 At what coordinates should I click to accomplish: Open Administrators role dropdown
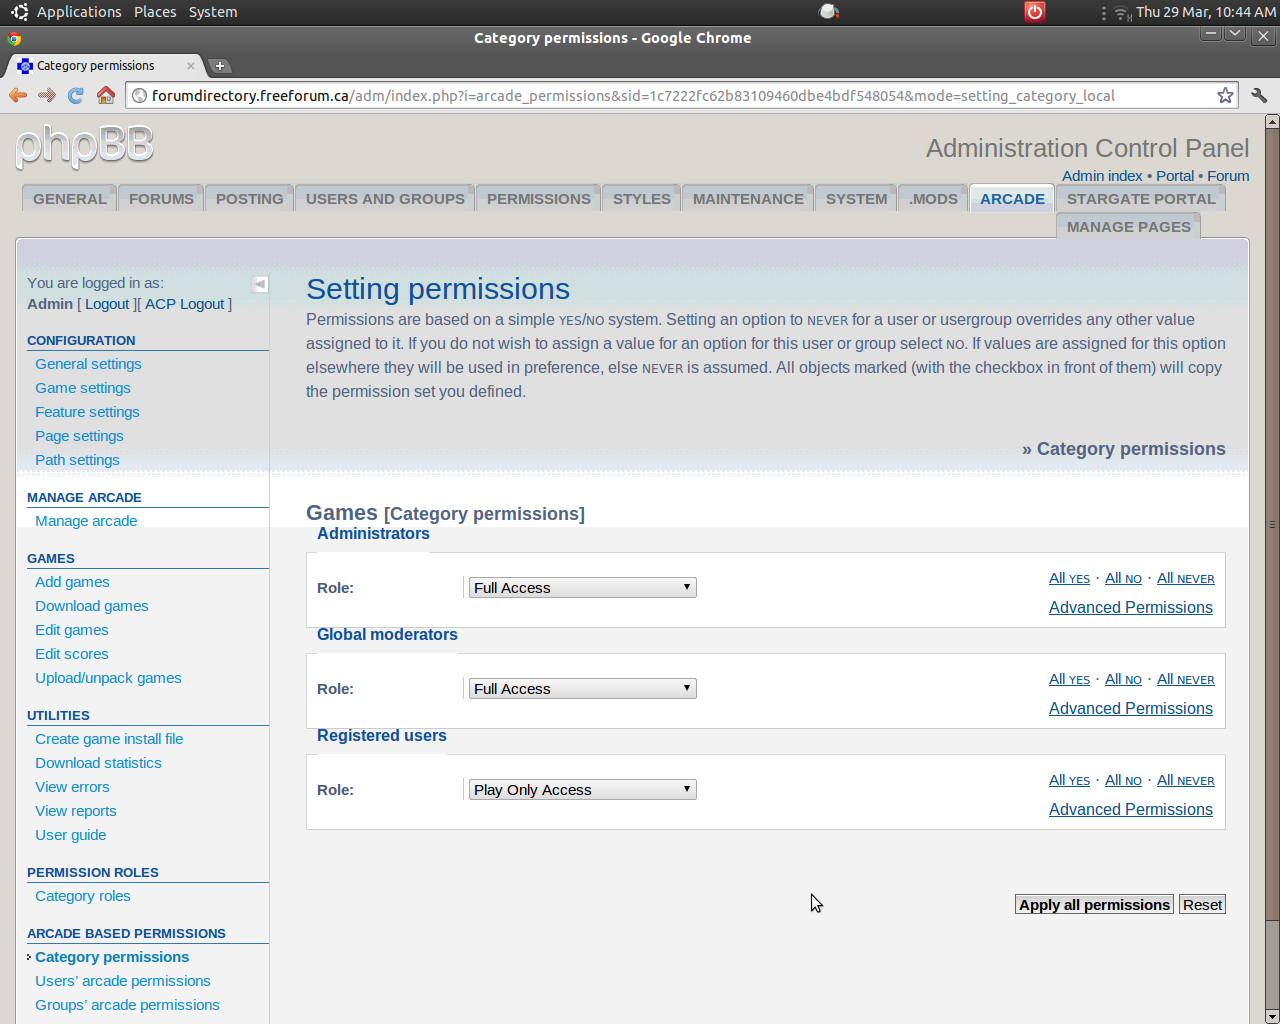click(x=582, y=588)
